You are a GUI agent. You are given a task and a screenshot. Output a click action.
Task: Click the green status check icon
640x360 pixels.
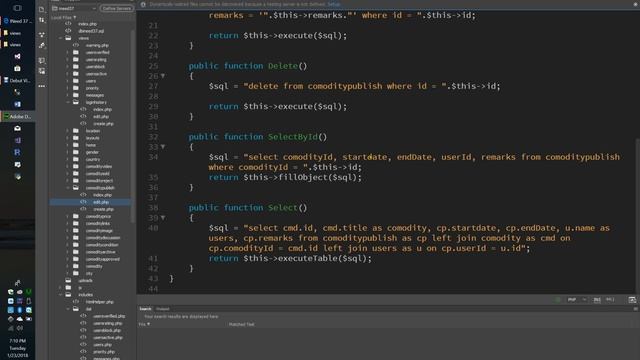point(558,300)
